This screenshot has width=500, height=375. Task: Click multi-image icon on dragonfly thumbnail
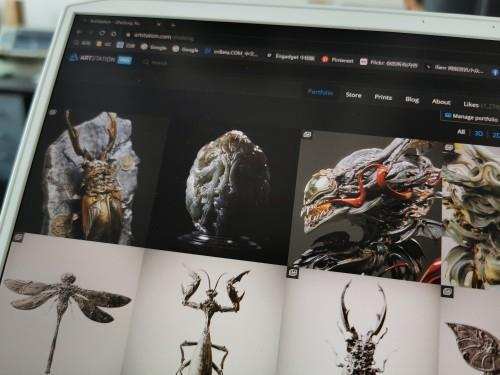19,237
